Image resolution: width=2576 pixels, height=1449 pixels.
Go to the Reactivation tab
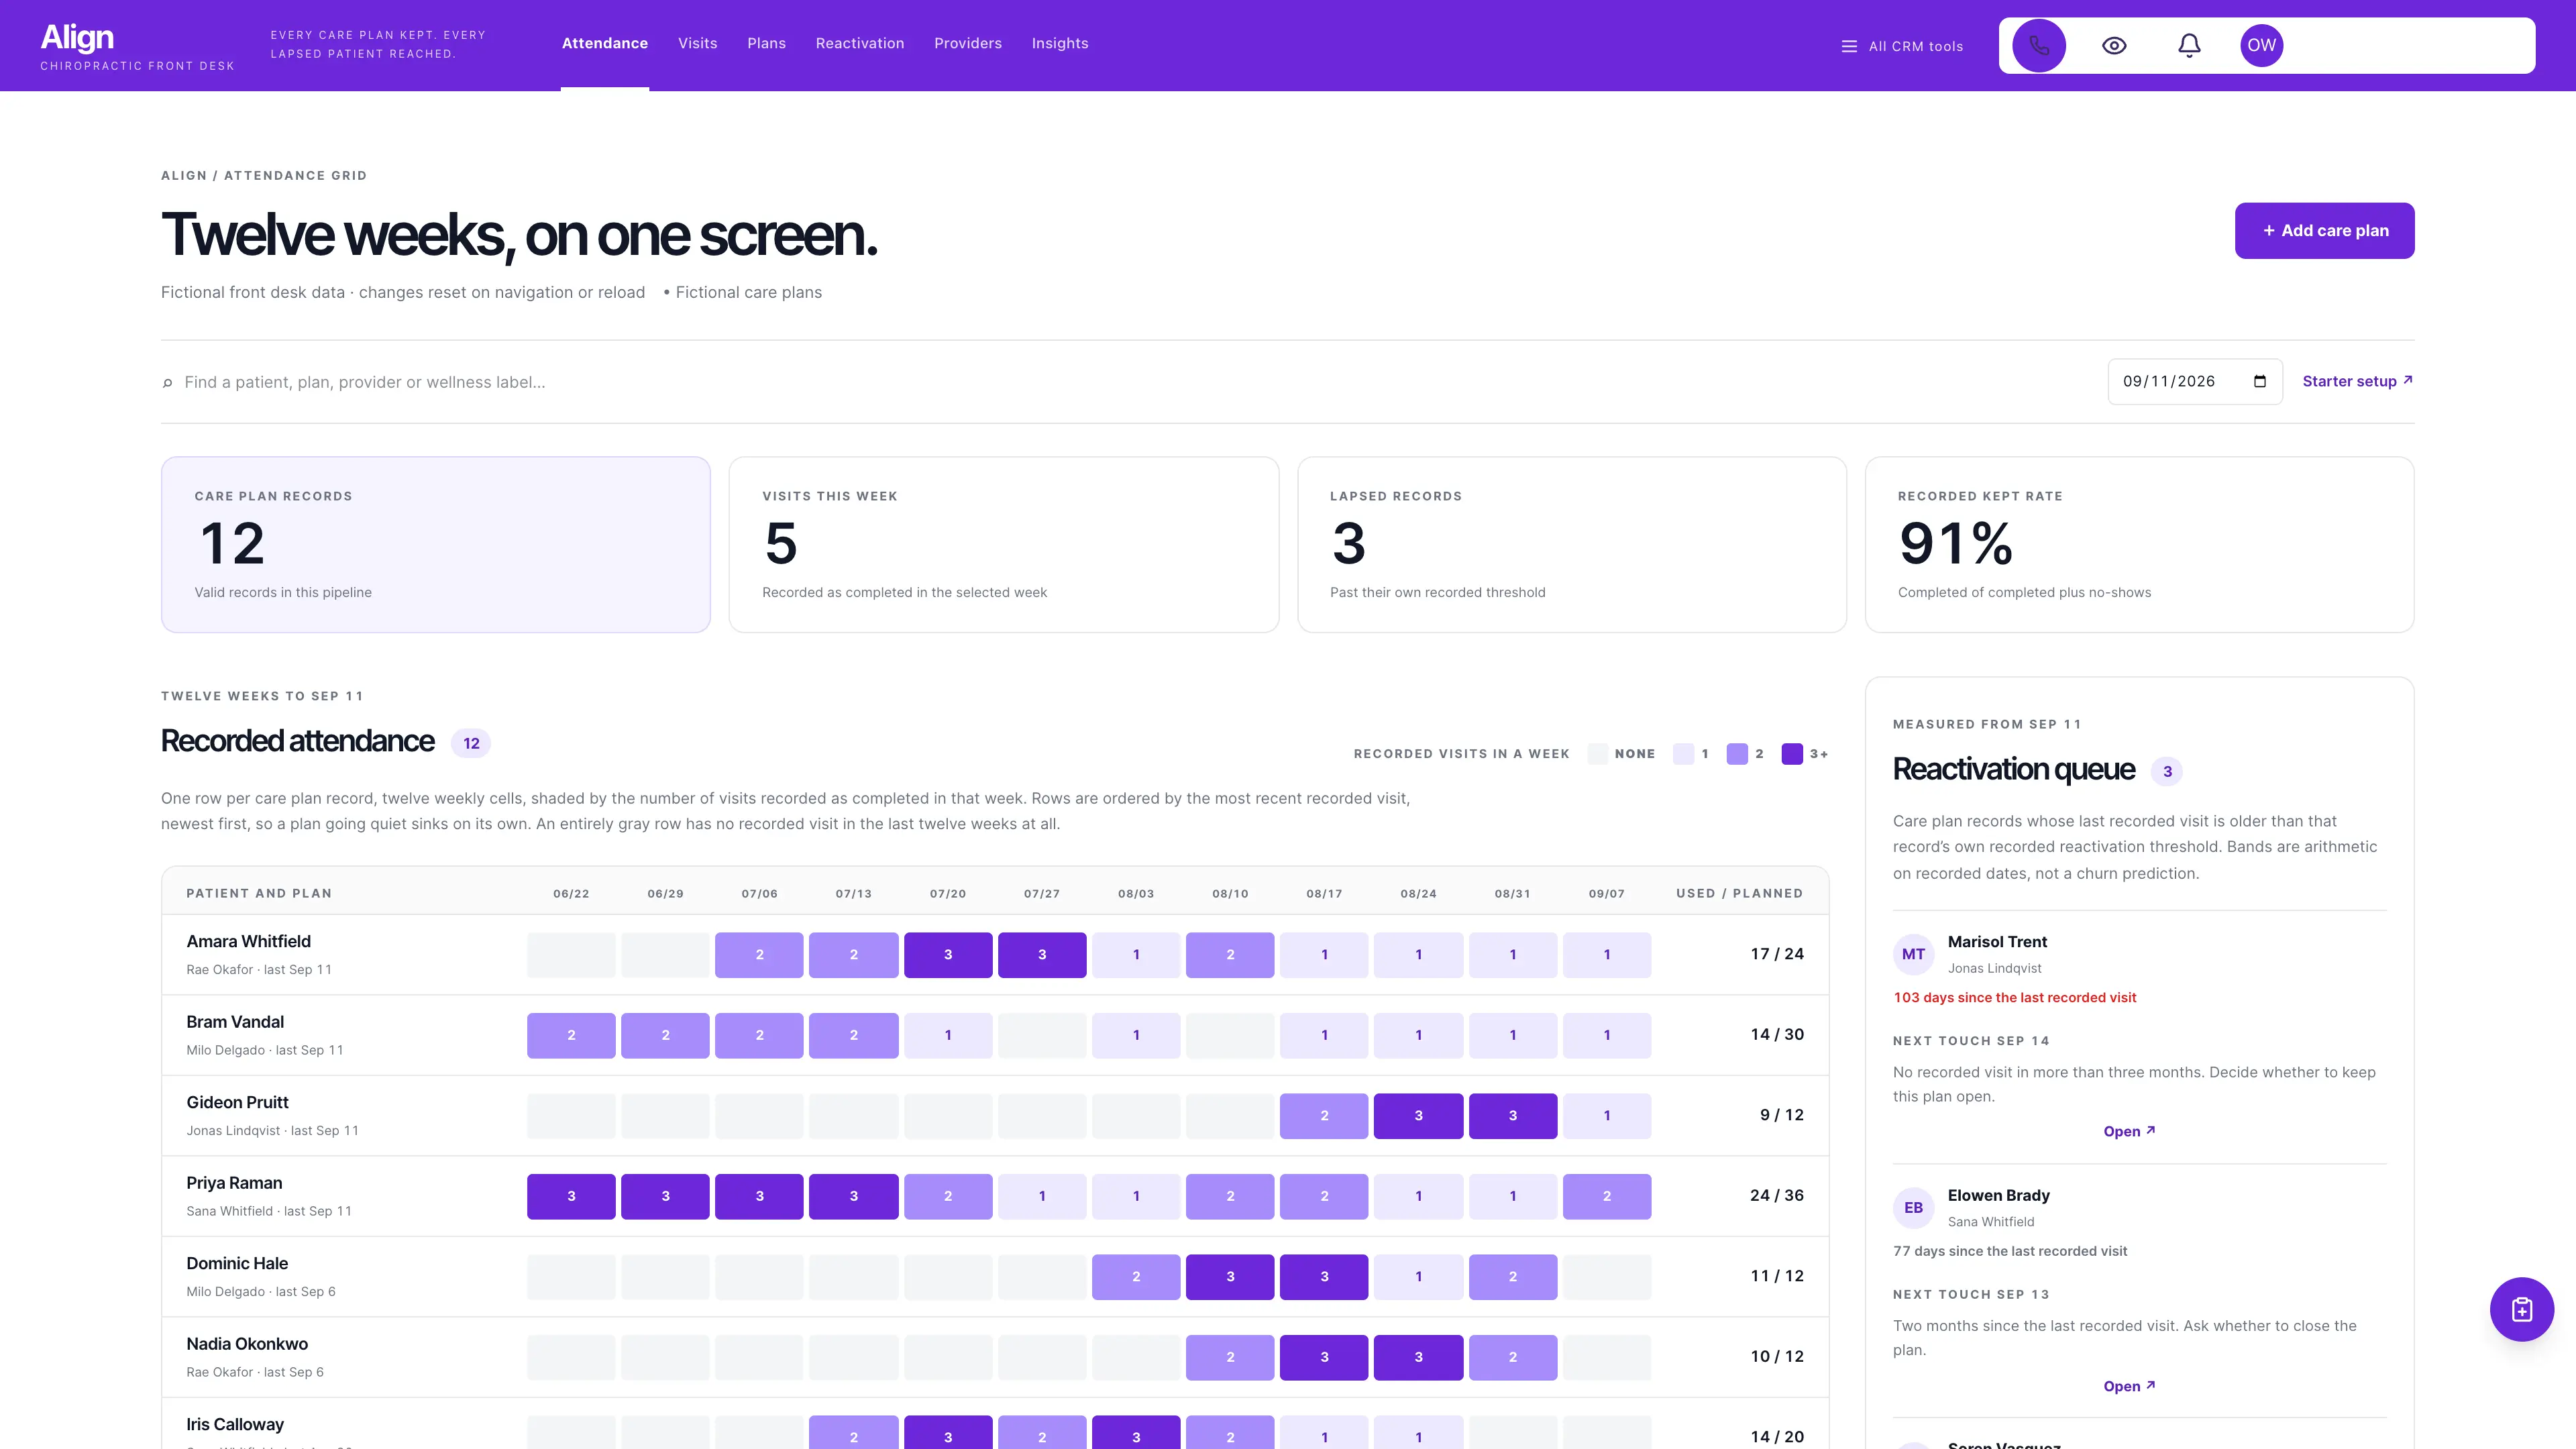click(860, 43)
